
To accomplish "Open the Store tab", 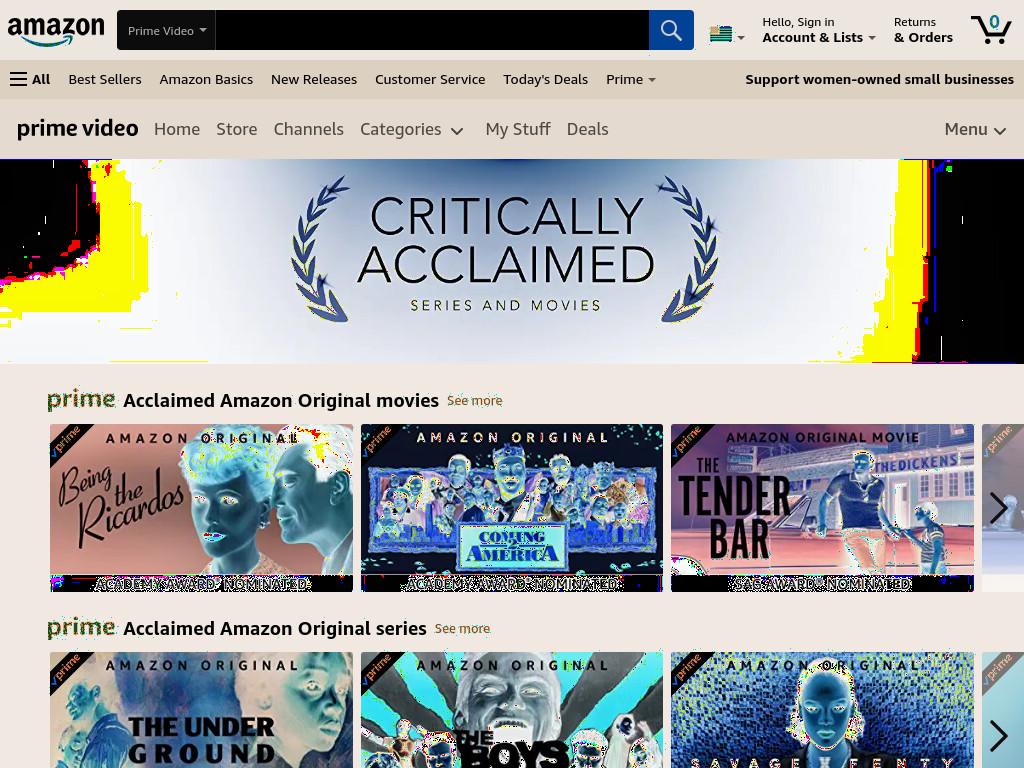I will pyautogui.click(x=236, y=129).
